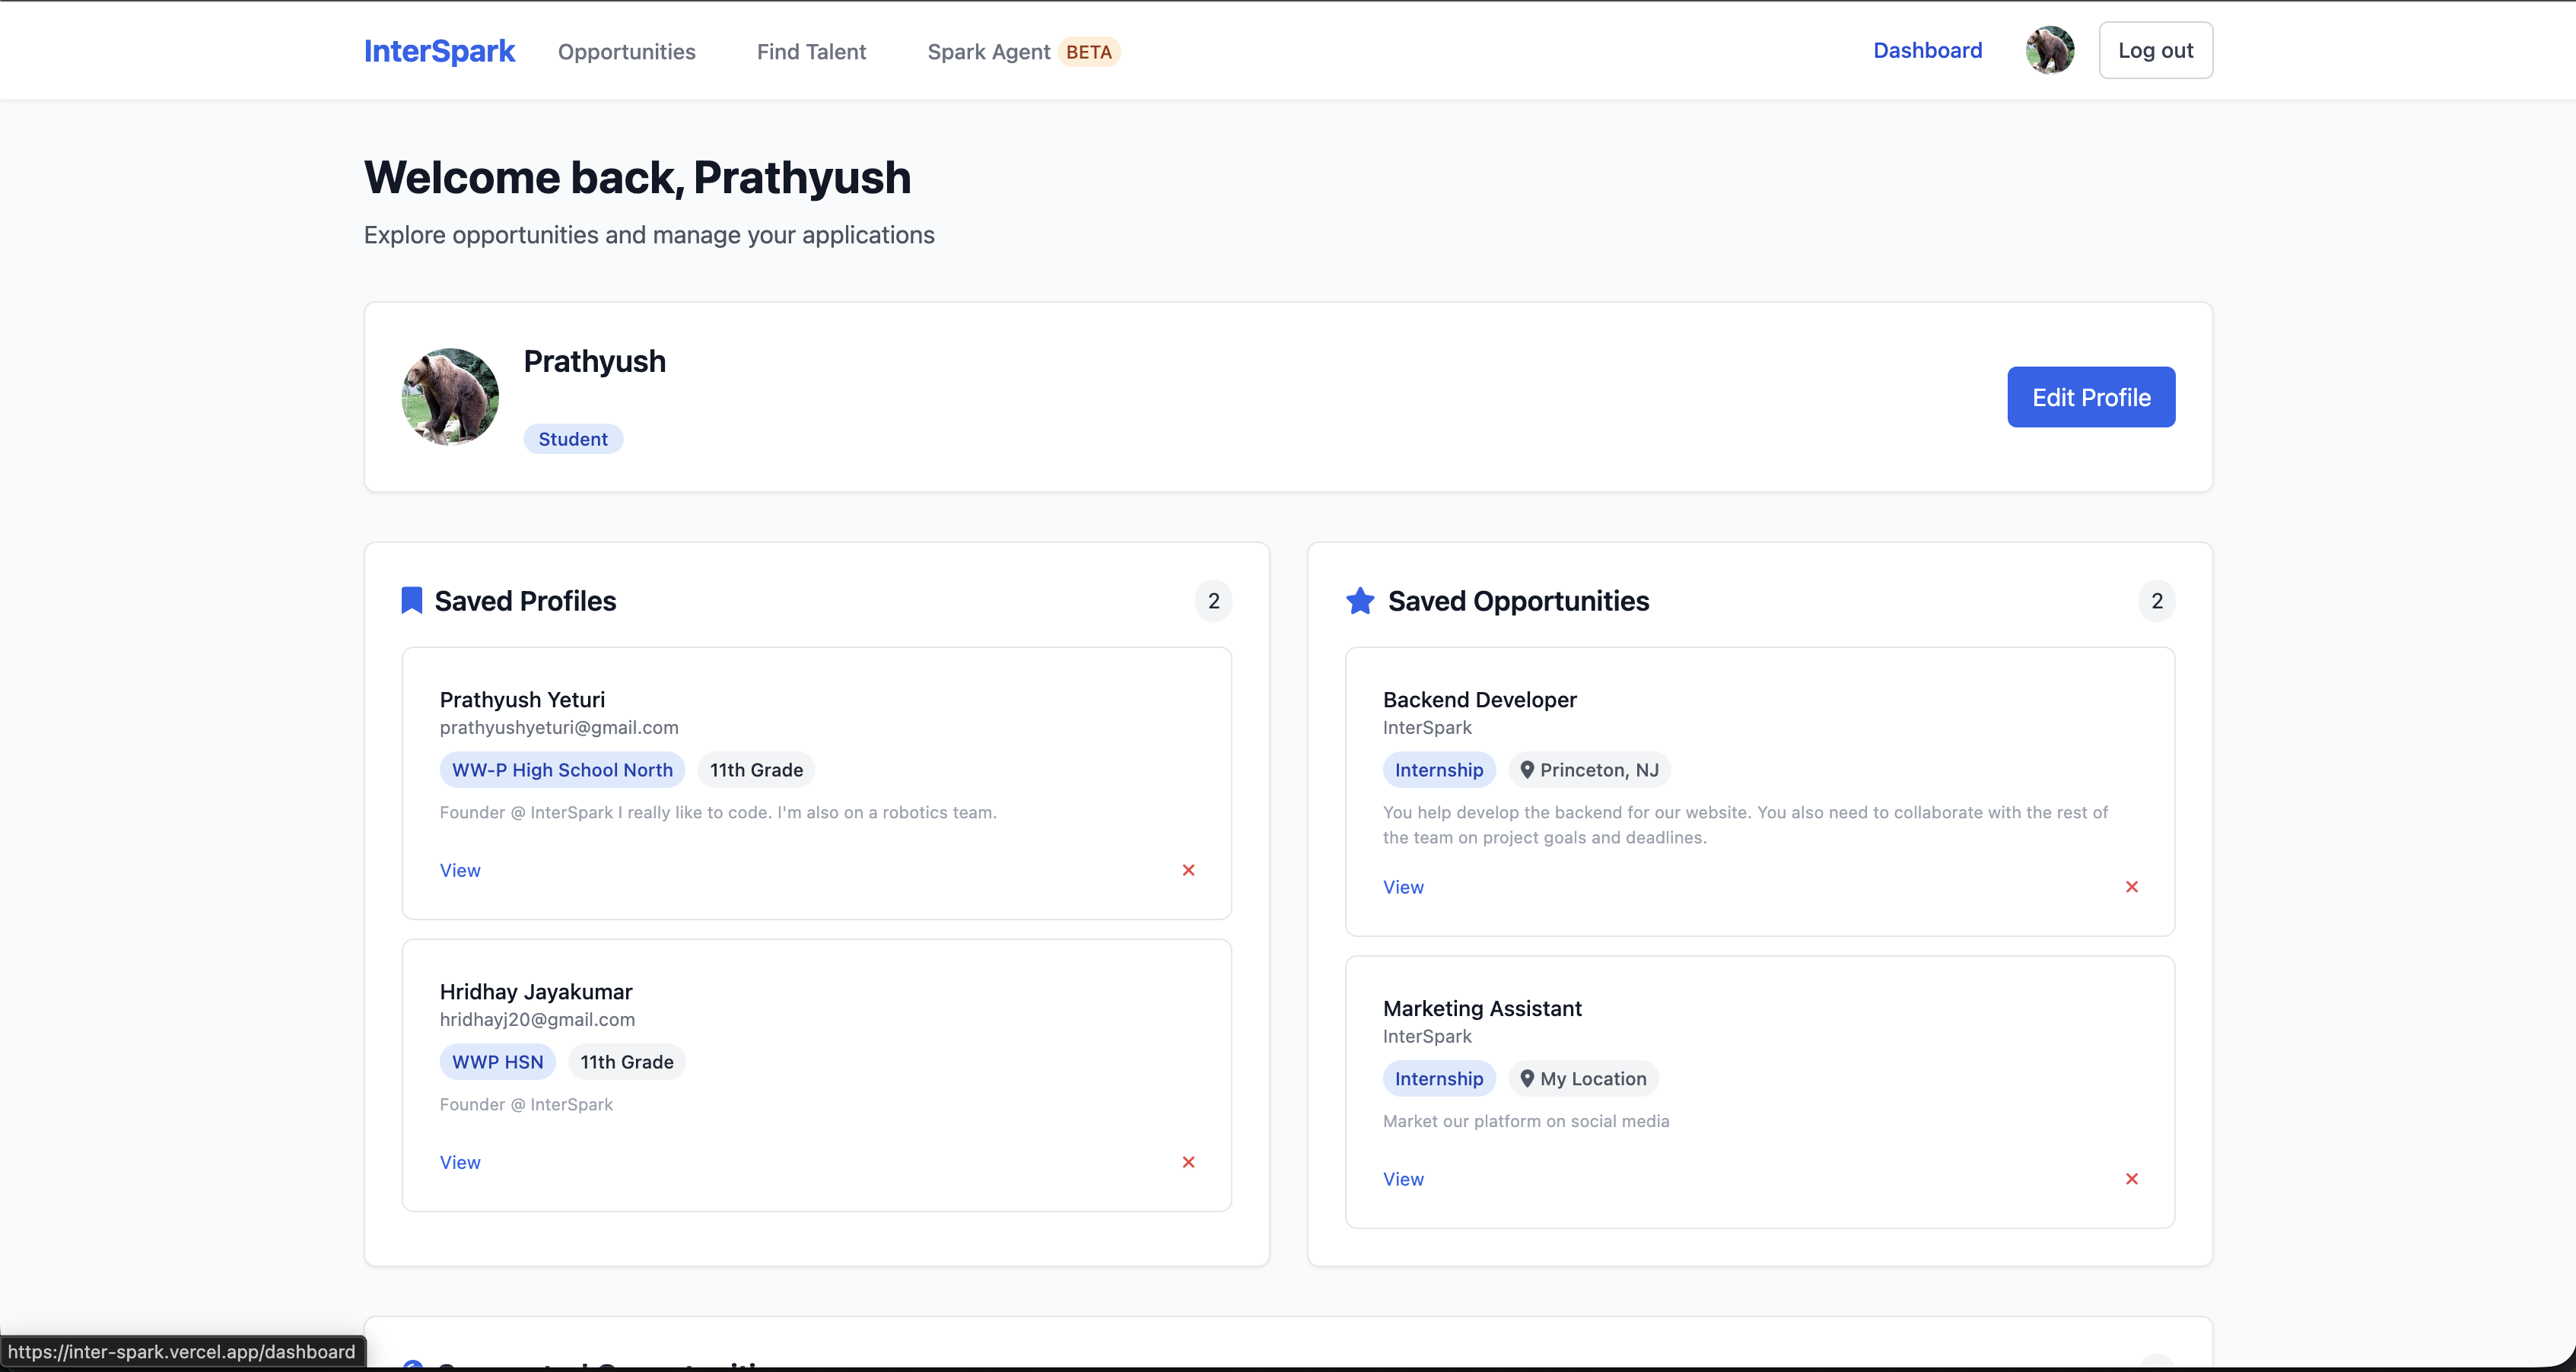
Task: View Hridhay Jayakumar's saved profile
Action: tap(460, 1162)
